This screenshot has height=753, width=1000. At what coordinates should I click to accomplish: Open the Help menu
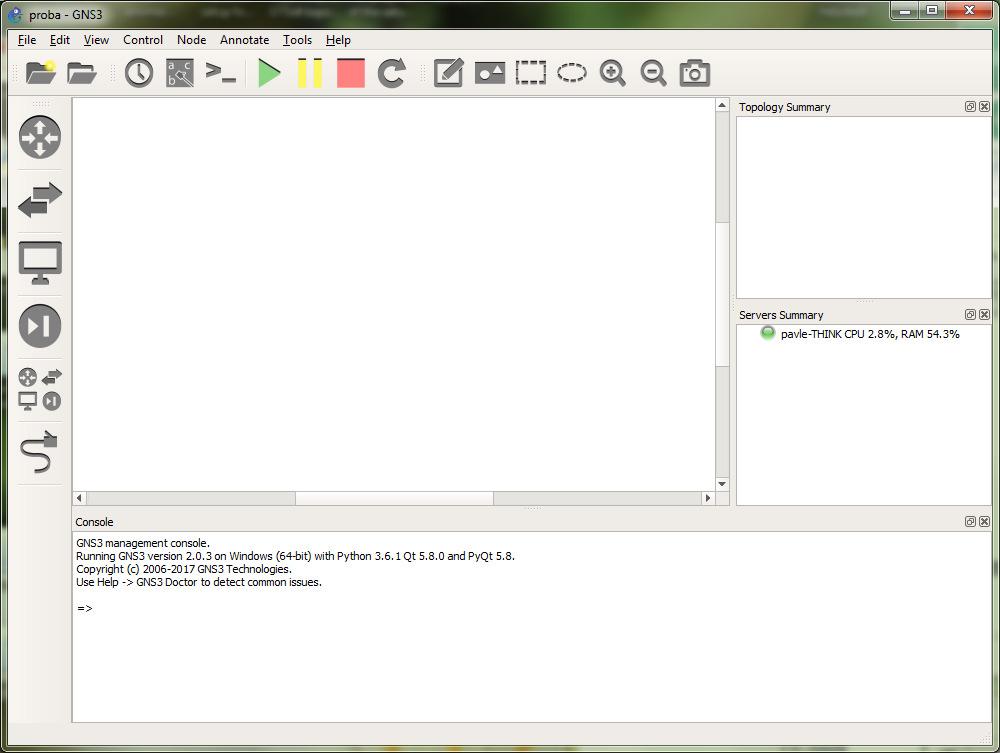[338, 40]
